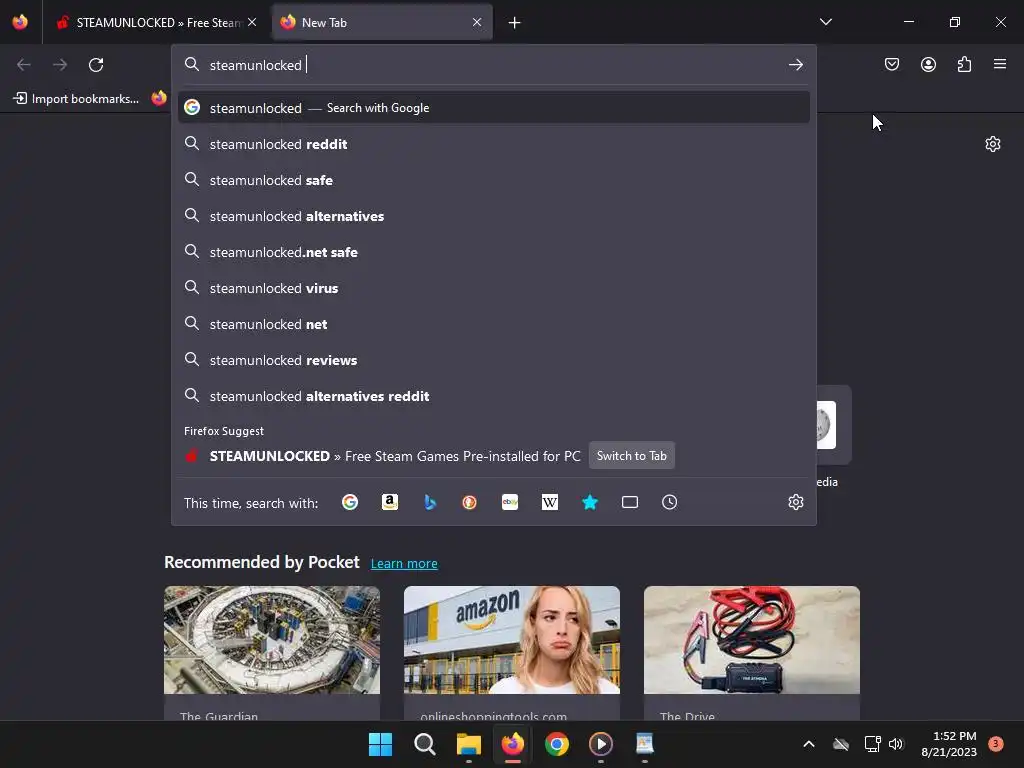Open the media player taskbar icon
1024x768 pixels.
pos(601,744)
